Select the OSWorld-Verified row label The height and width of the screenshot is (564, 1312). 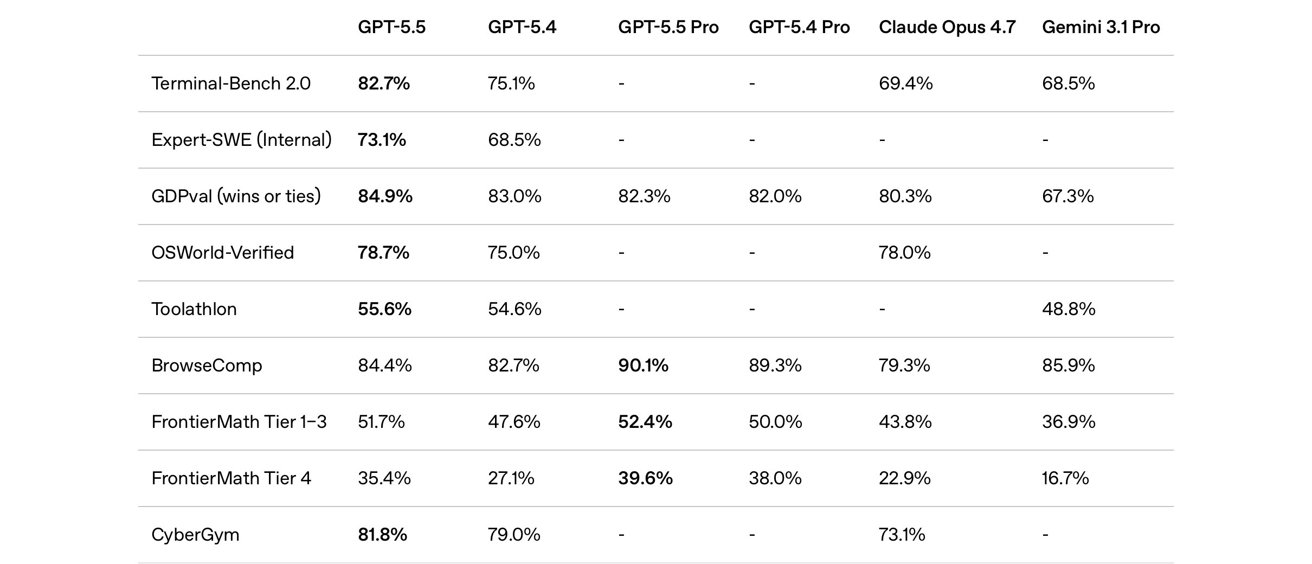coord(223,252)
